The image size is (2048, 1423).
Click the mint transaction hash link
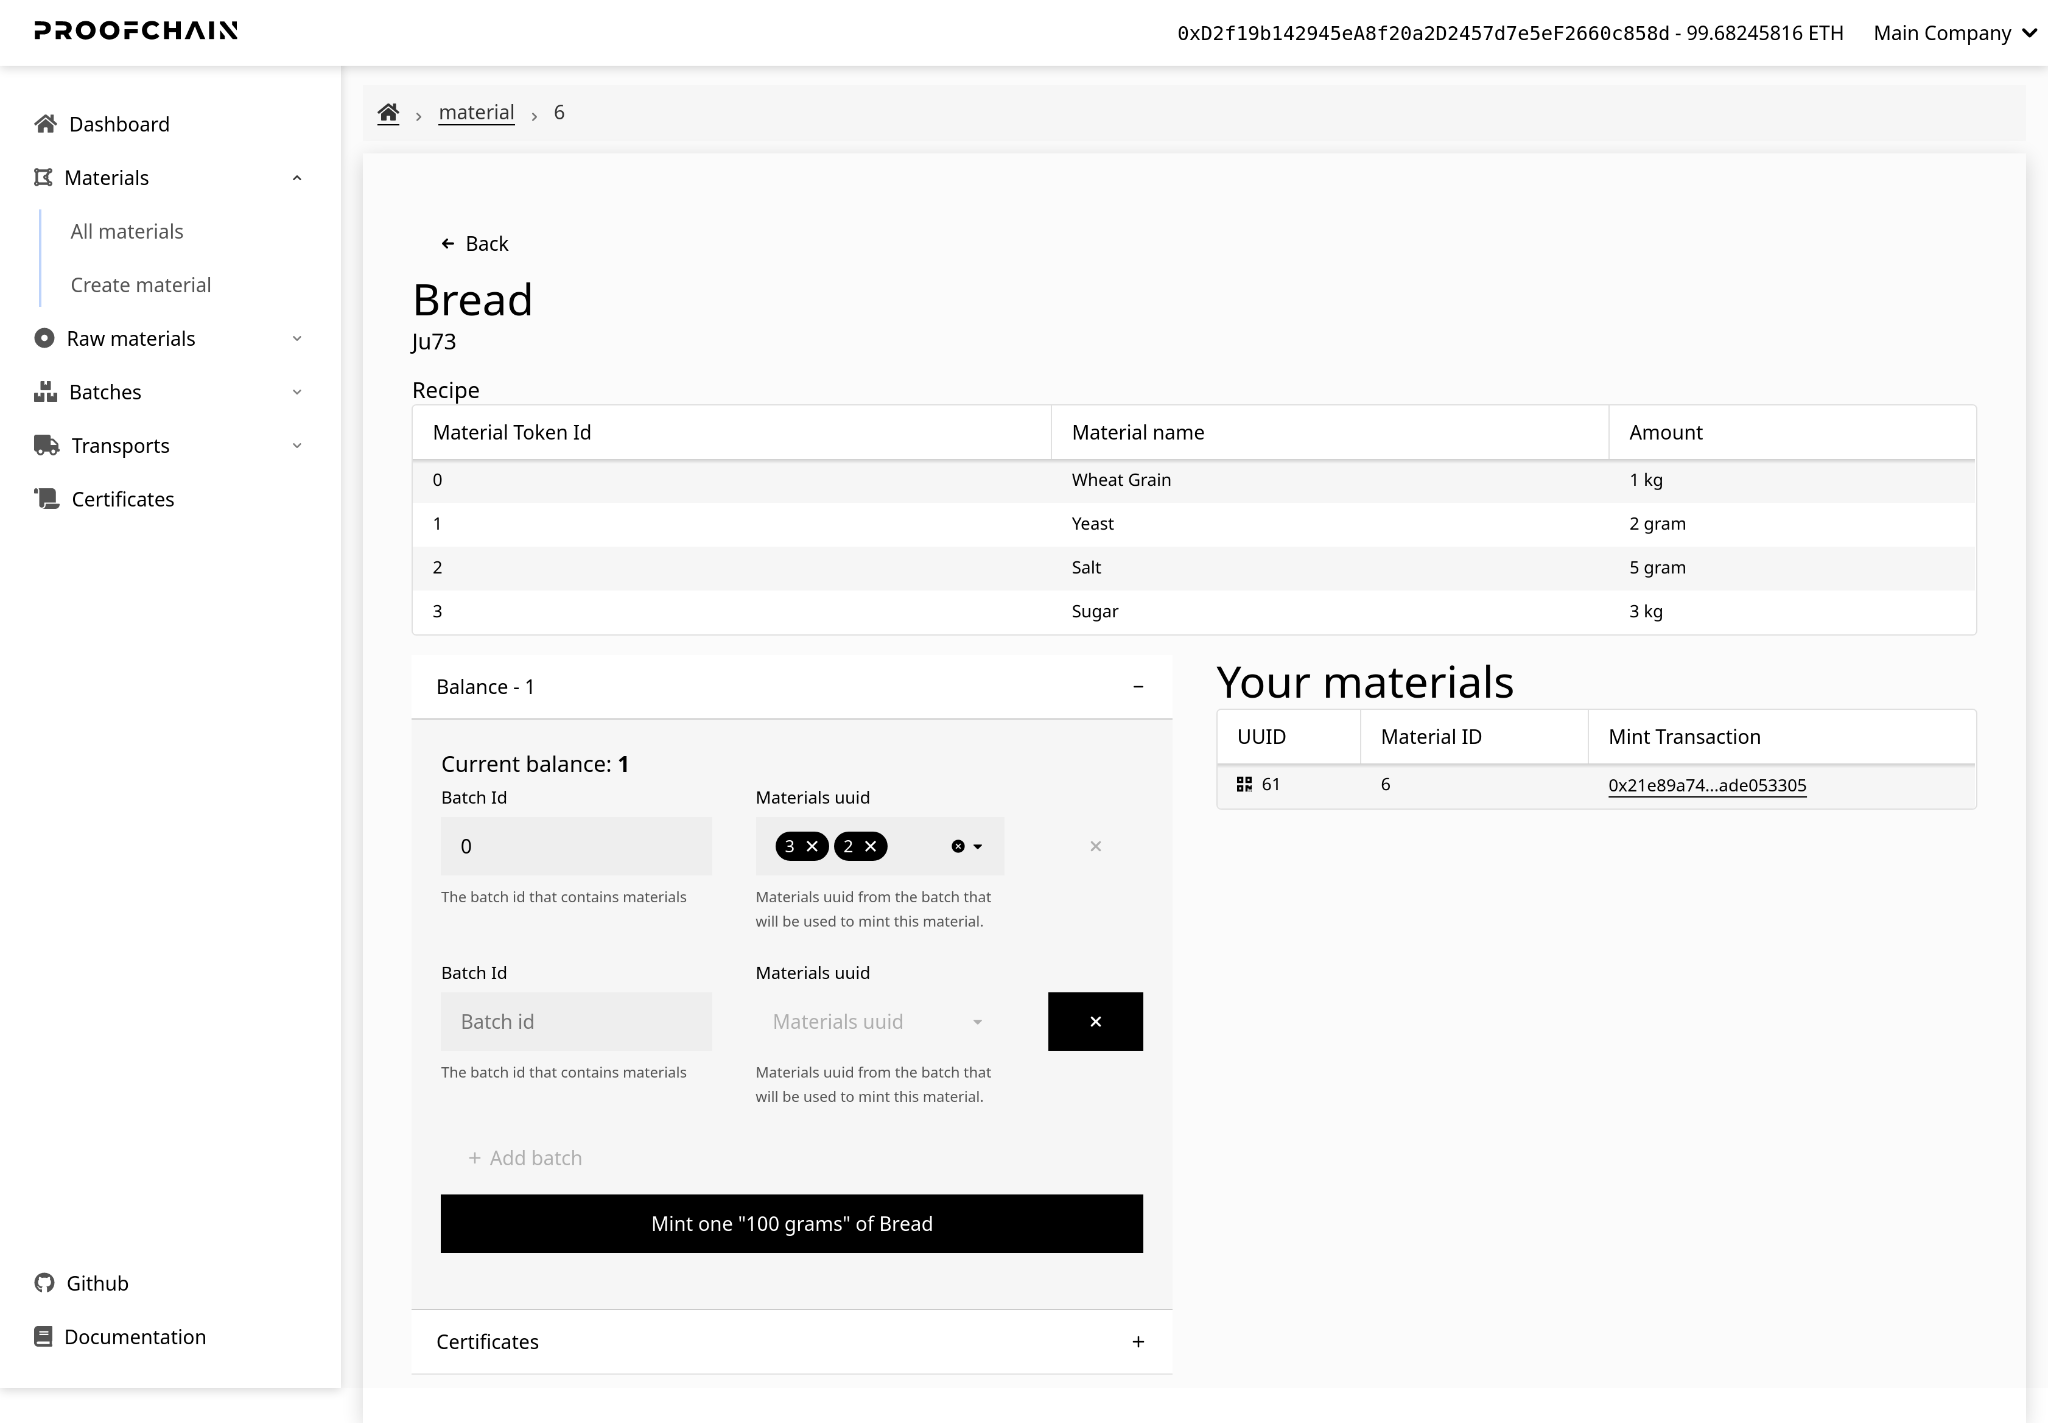(1707, 785)
